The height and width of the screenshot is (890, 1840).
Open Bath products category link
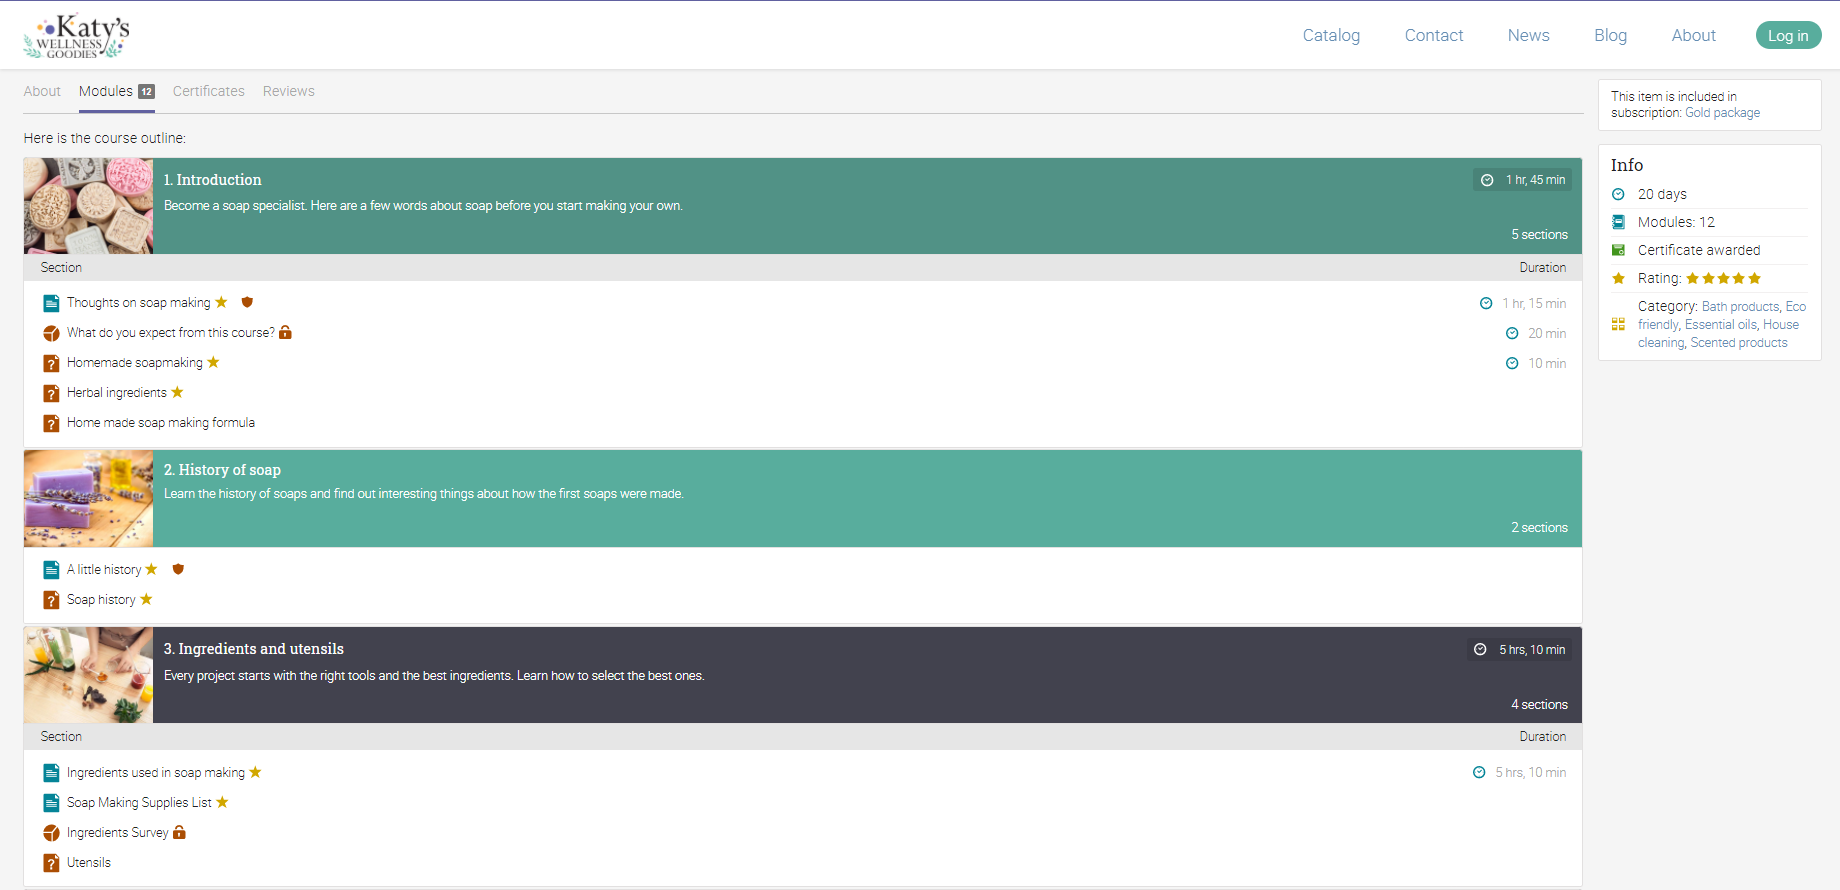point(1740,307)
